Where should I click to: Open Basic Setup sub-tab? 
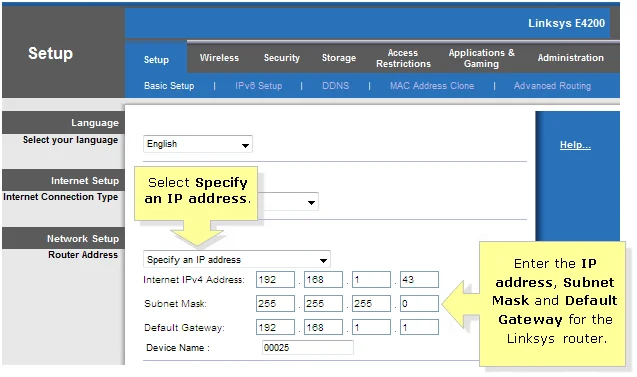click(169, 86)
